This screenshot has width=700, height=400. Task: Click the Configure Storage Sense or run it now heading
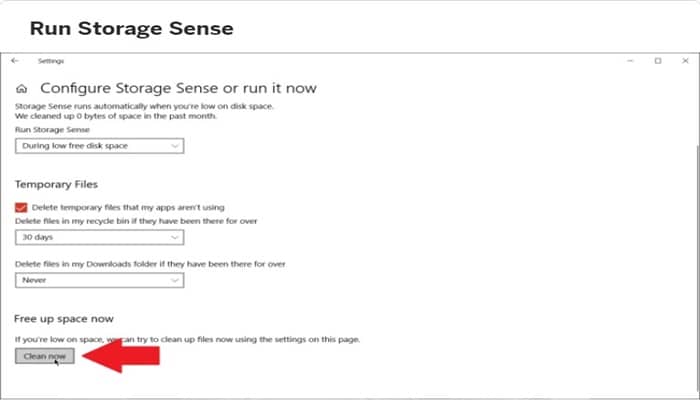[179, 88]
